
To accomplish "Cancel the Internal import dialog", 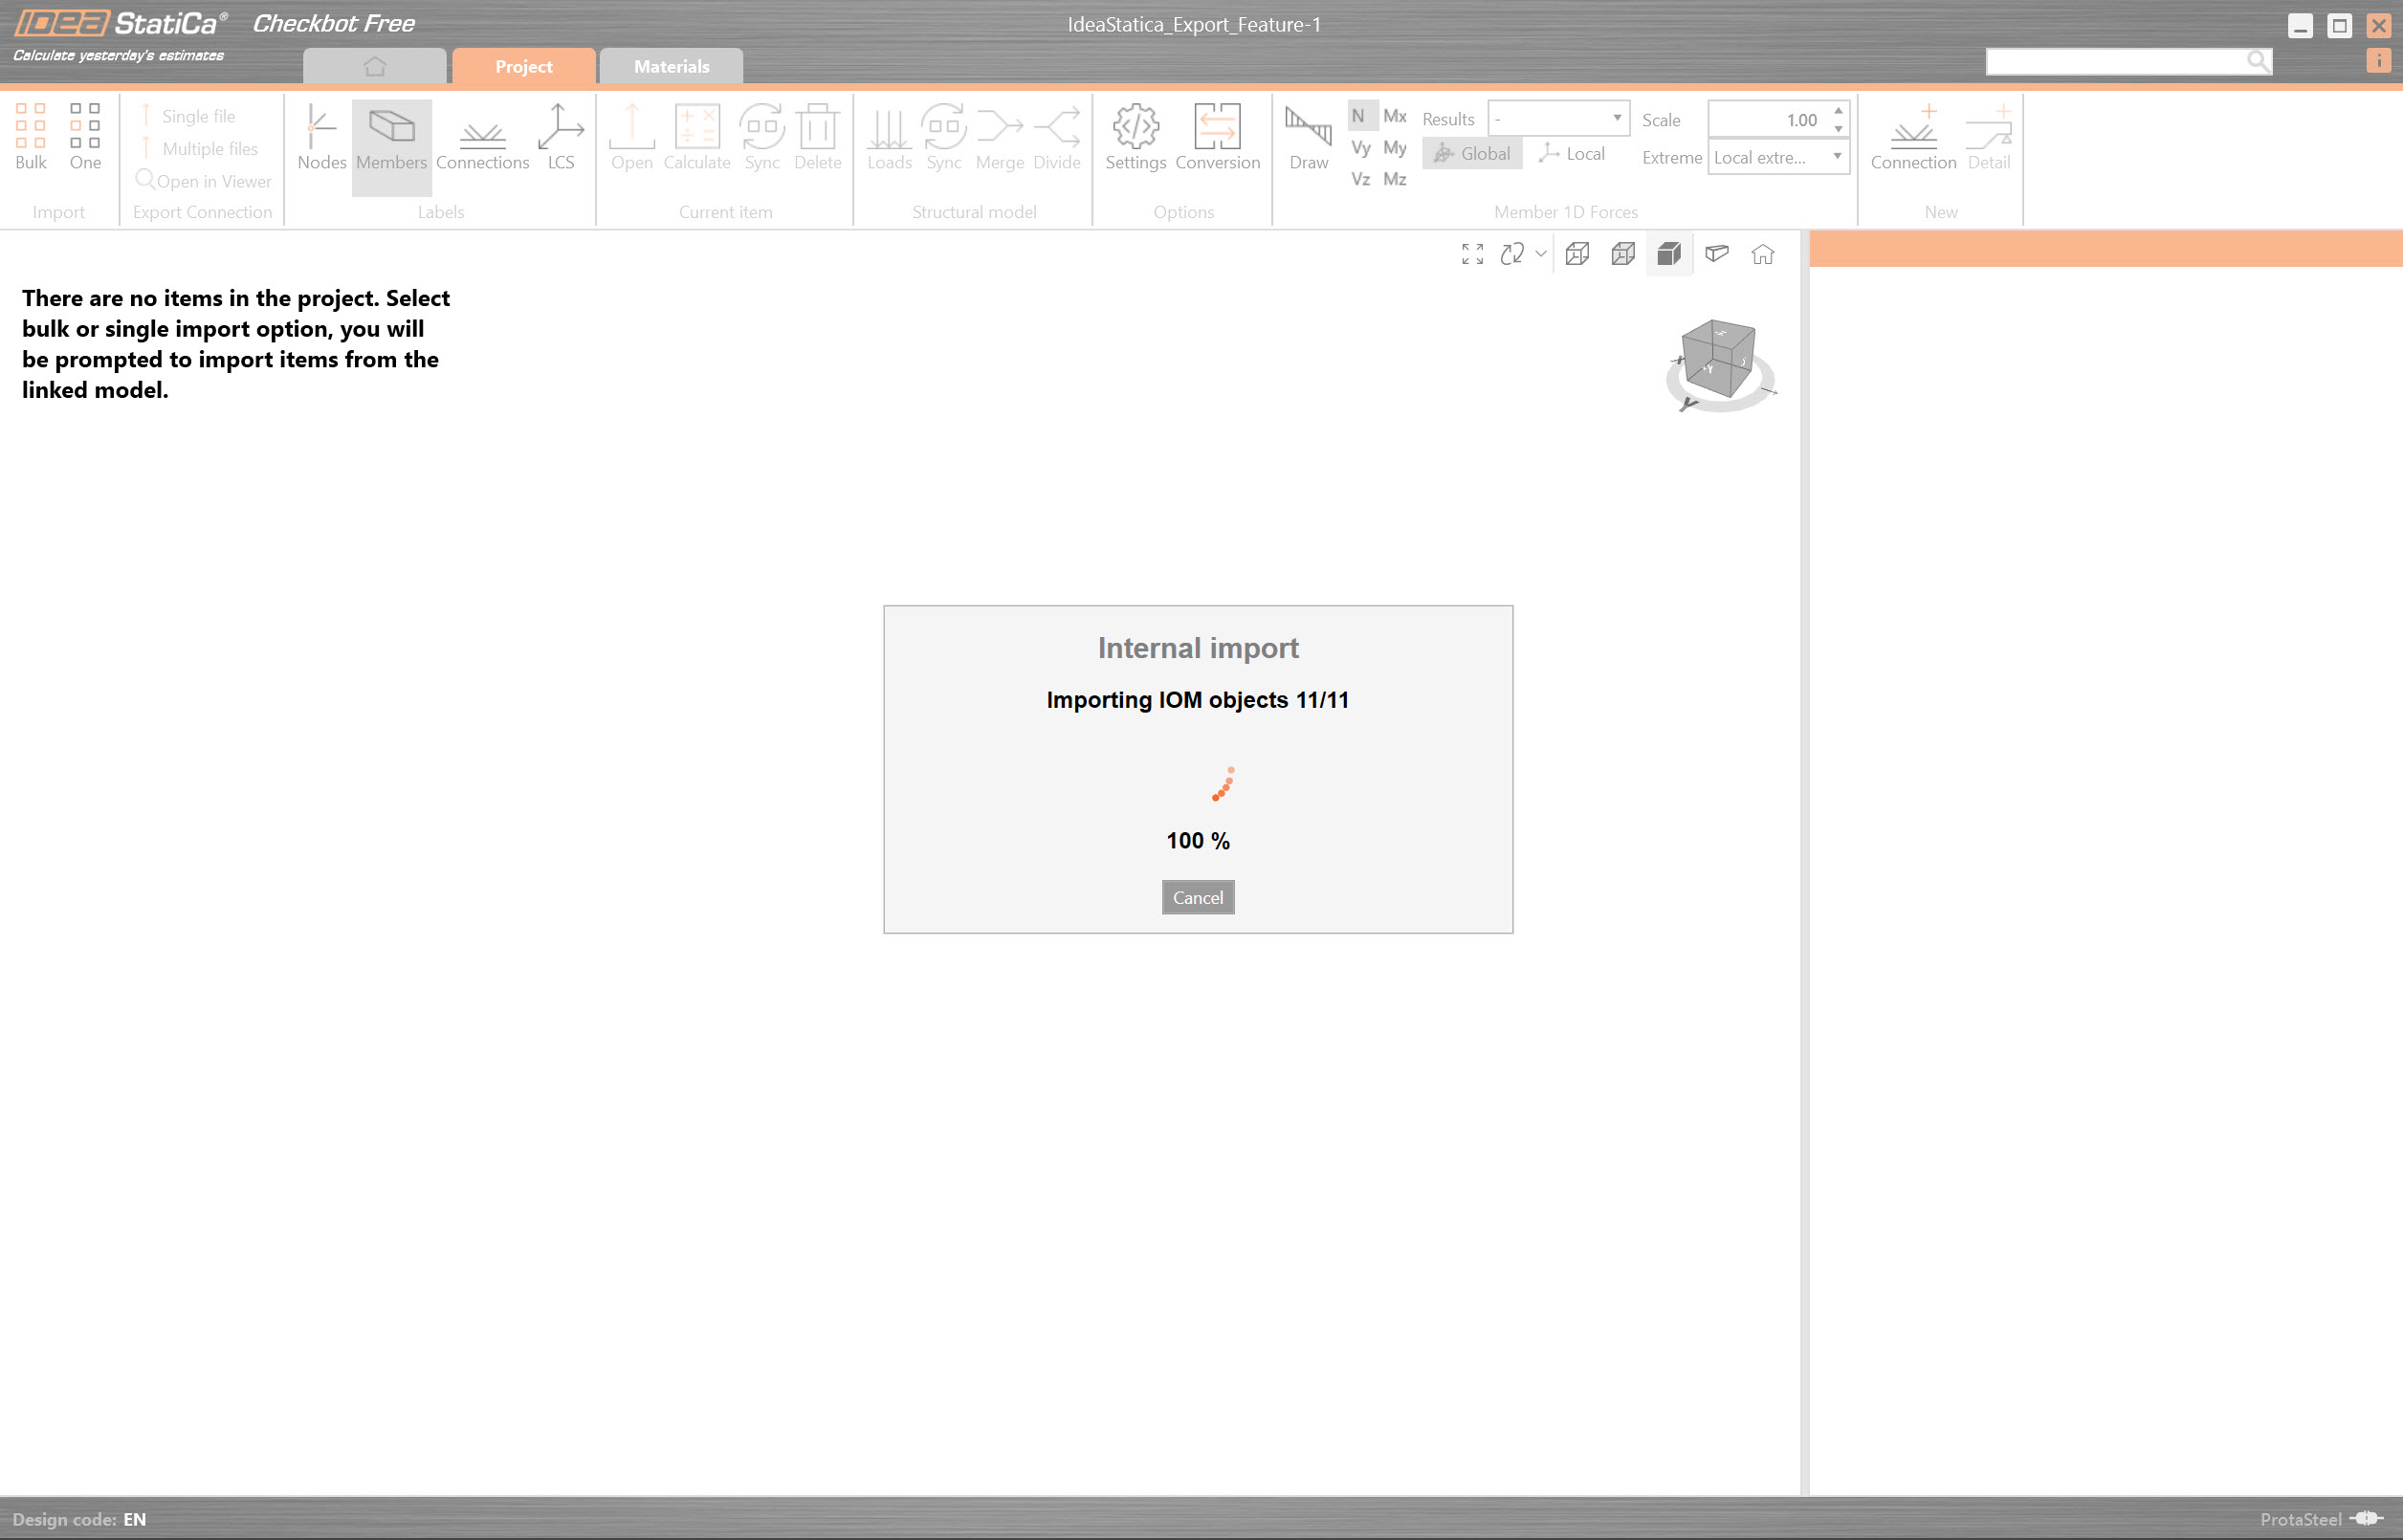I will click(1197, 897).
